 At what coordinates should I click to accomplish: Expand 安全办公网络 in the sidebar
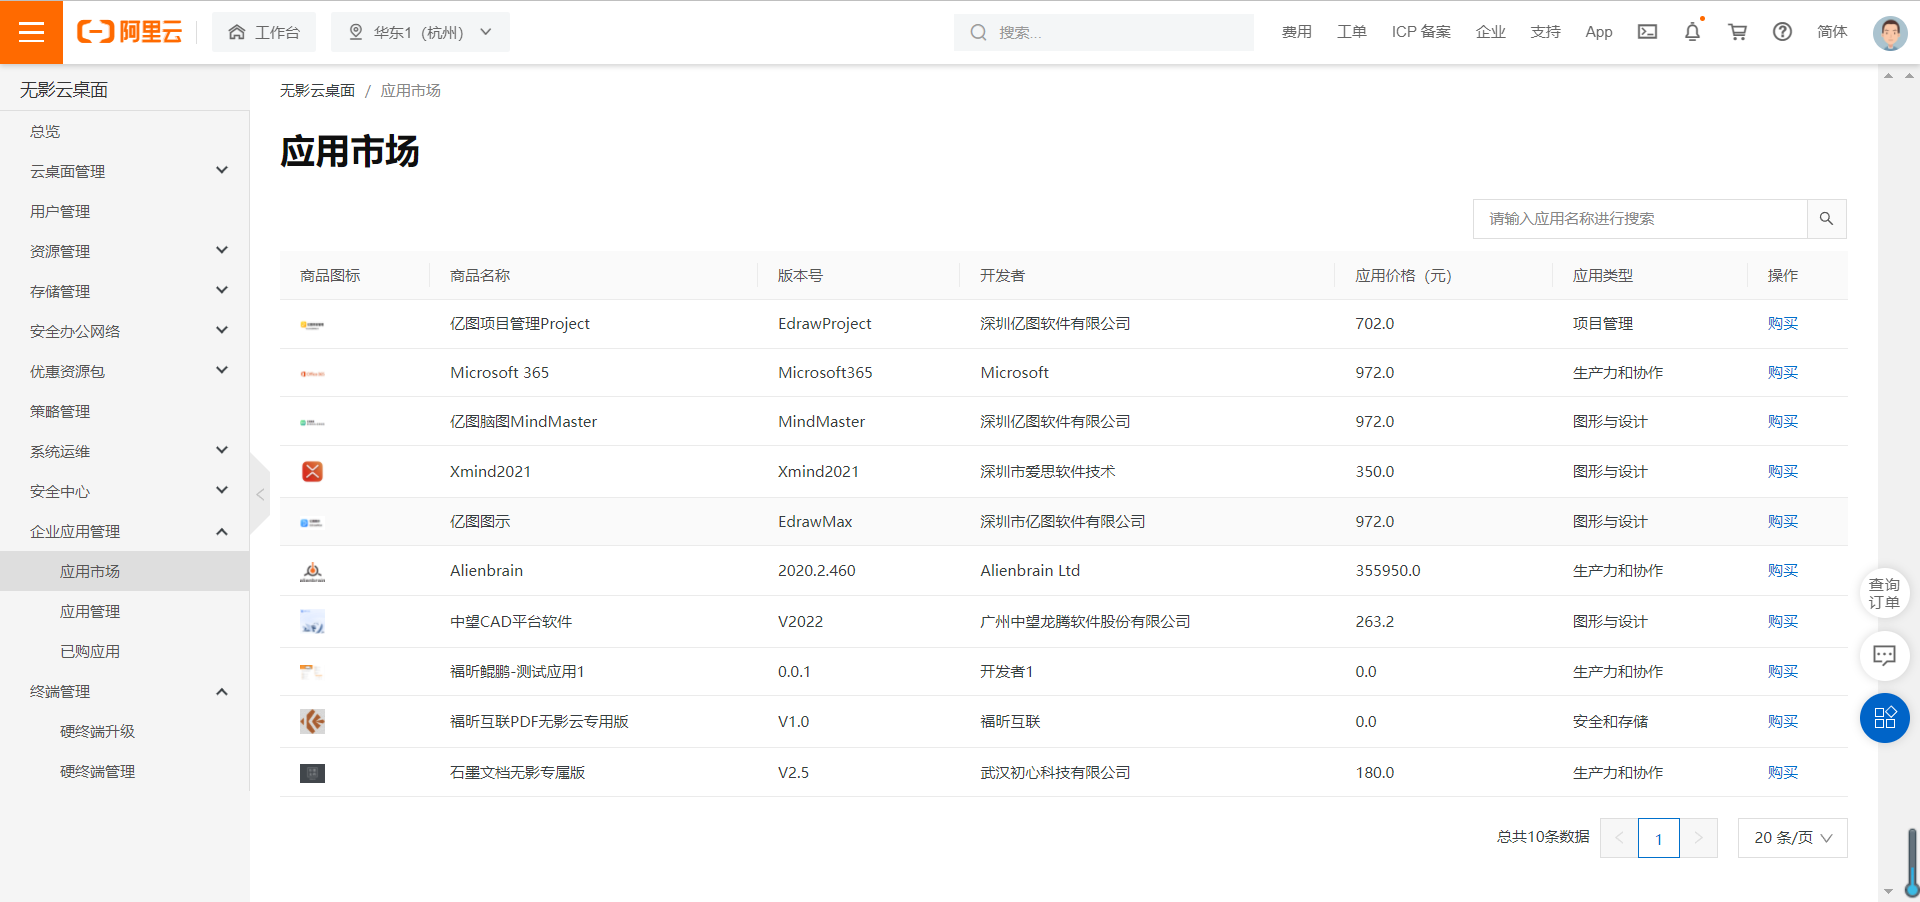pyautogui.click(x=124, y=331)
